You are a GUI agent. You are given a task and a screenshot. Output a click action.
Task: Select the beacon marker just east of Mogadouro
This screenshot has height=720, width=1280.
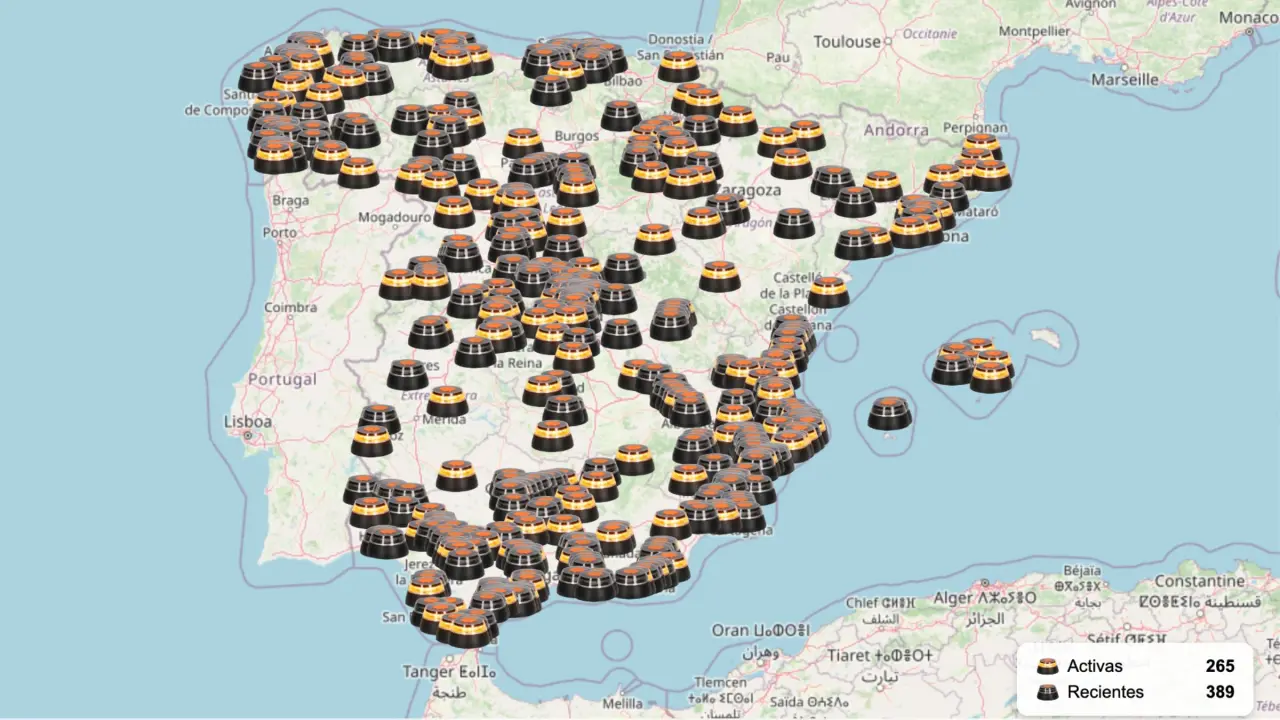[x=454, y=212]
